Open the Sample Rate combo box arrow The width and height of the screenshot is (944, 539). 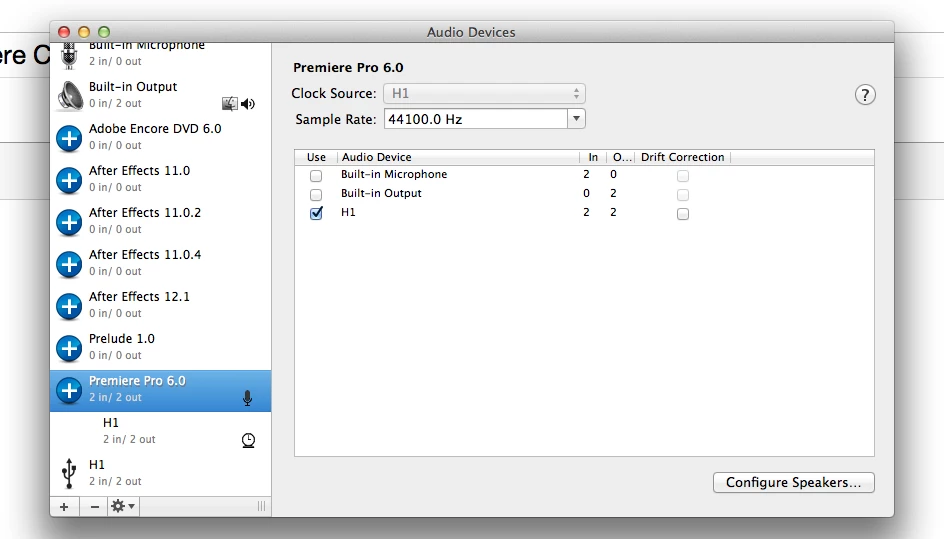pos(576,119)
